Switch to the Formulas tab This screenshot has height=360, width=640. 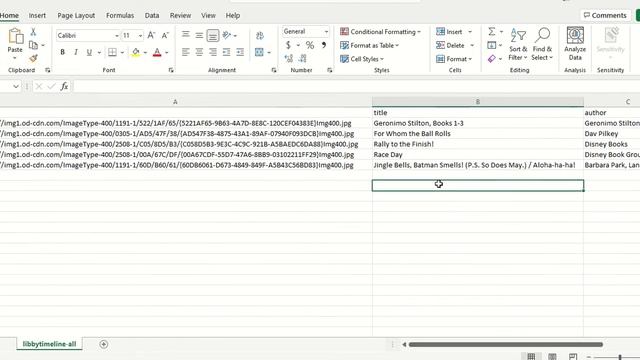coord(120,16)
